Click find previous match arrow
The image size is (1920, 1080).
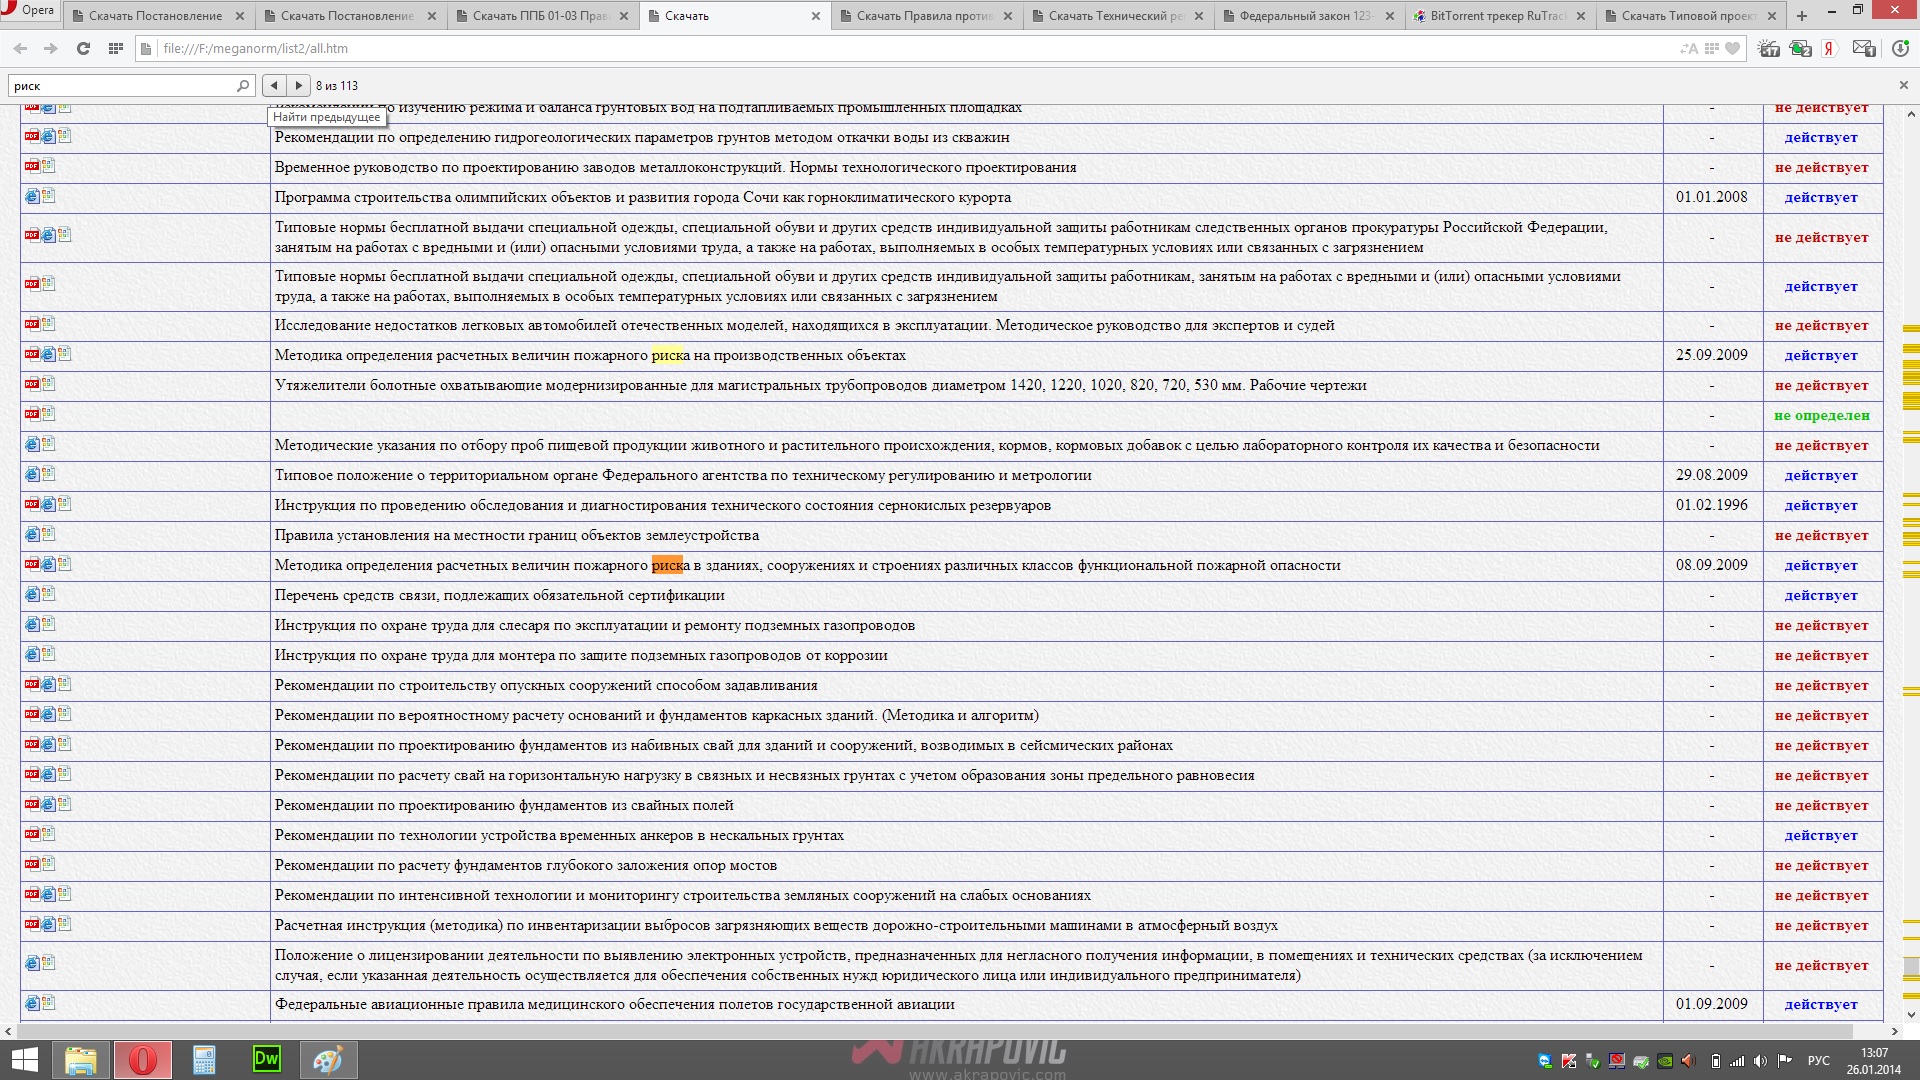274,85
